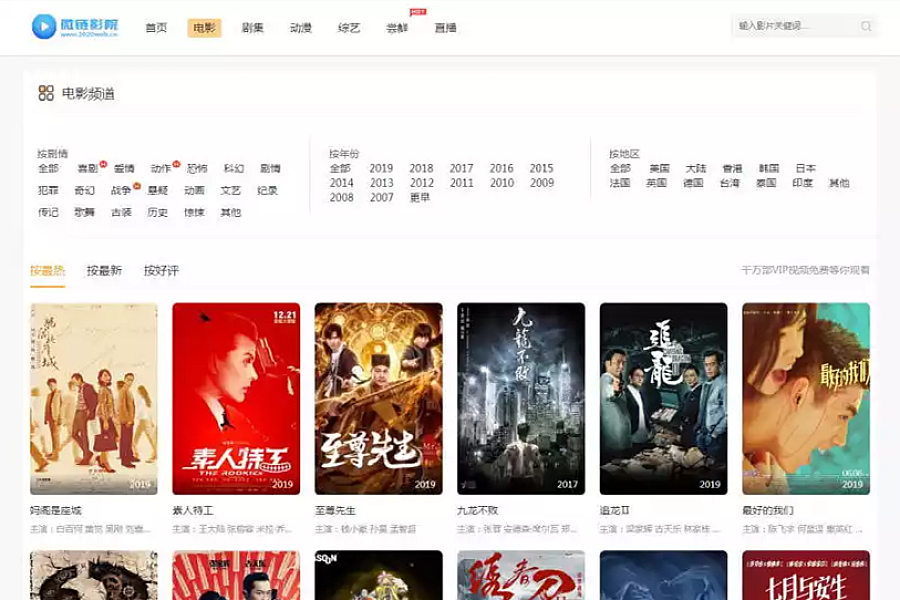Select 全部 under the 按地区 filter
The width and height of the screenshot is (900, 600).
[x=620, y=169]
